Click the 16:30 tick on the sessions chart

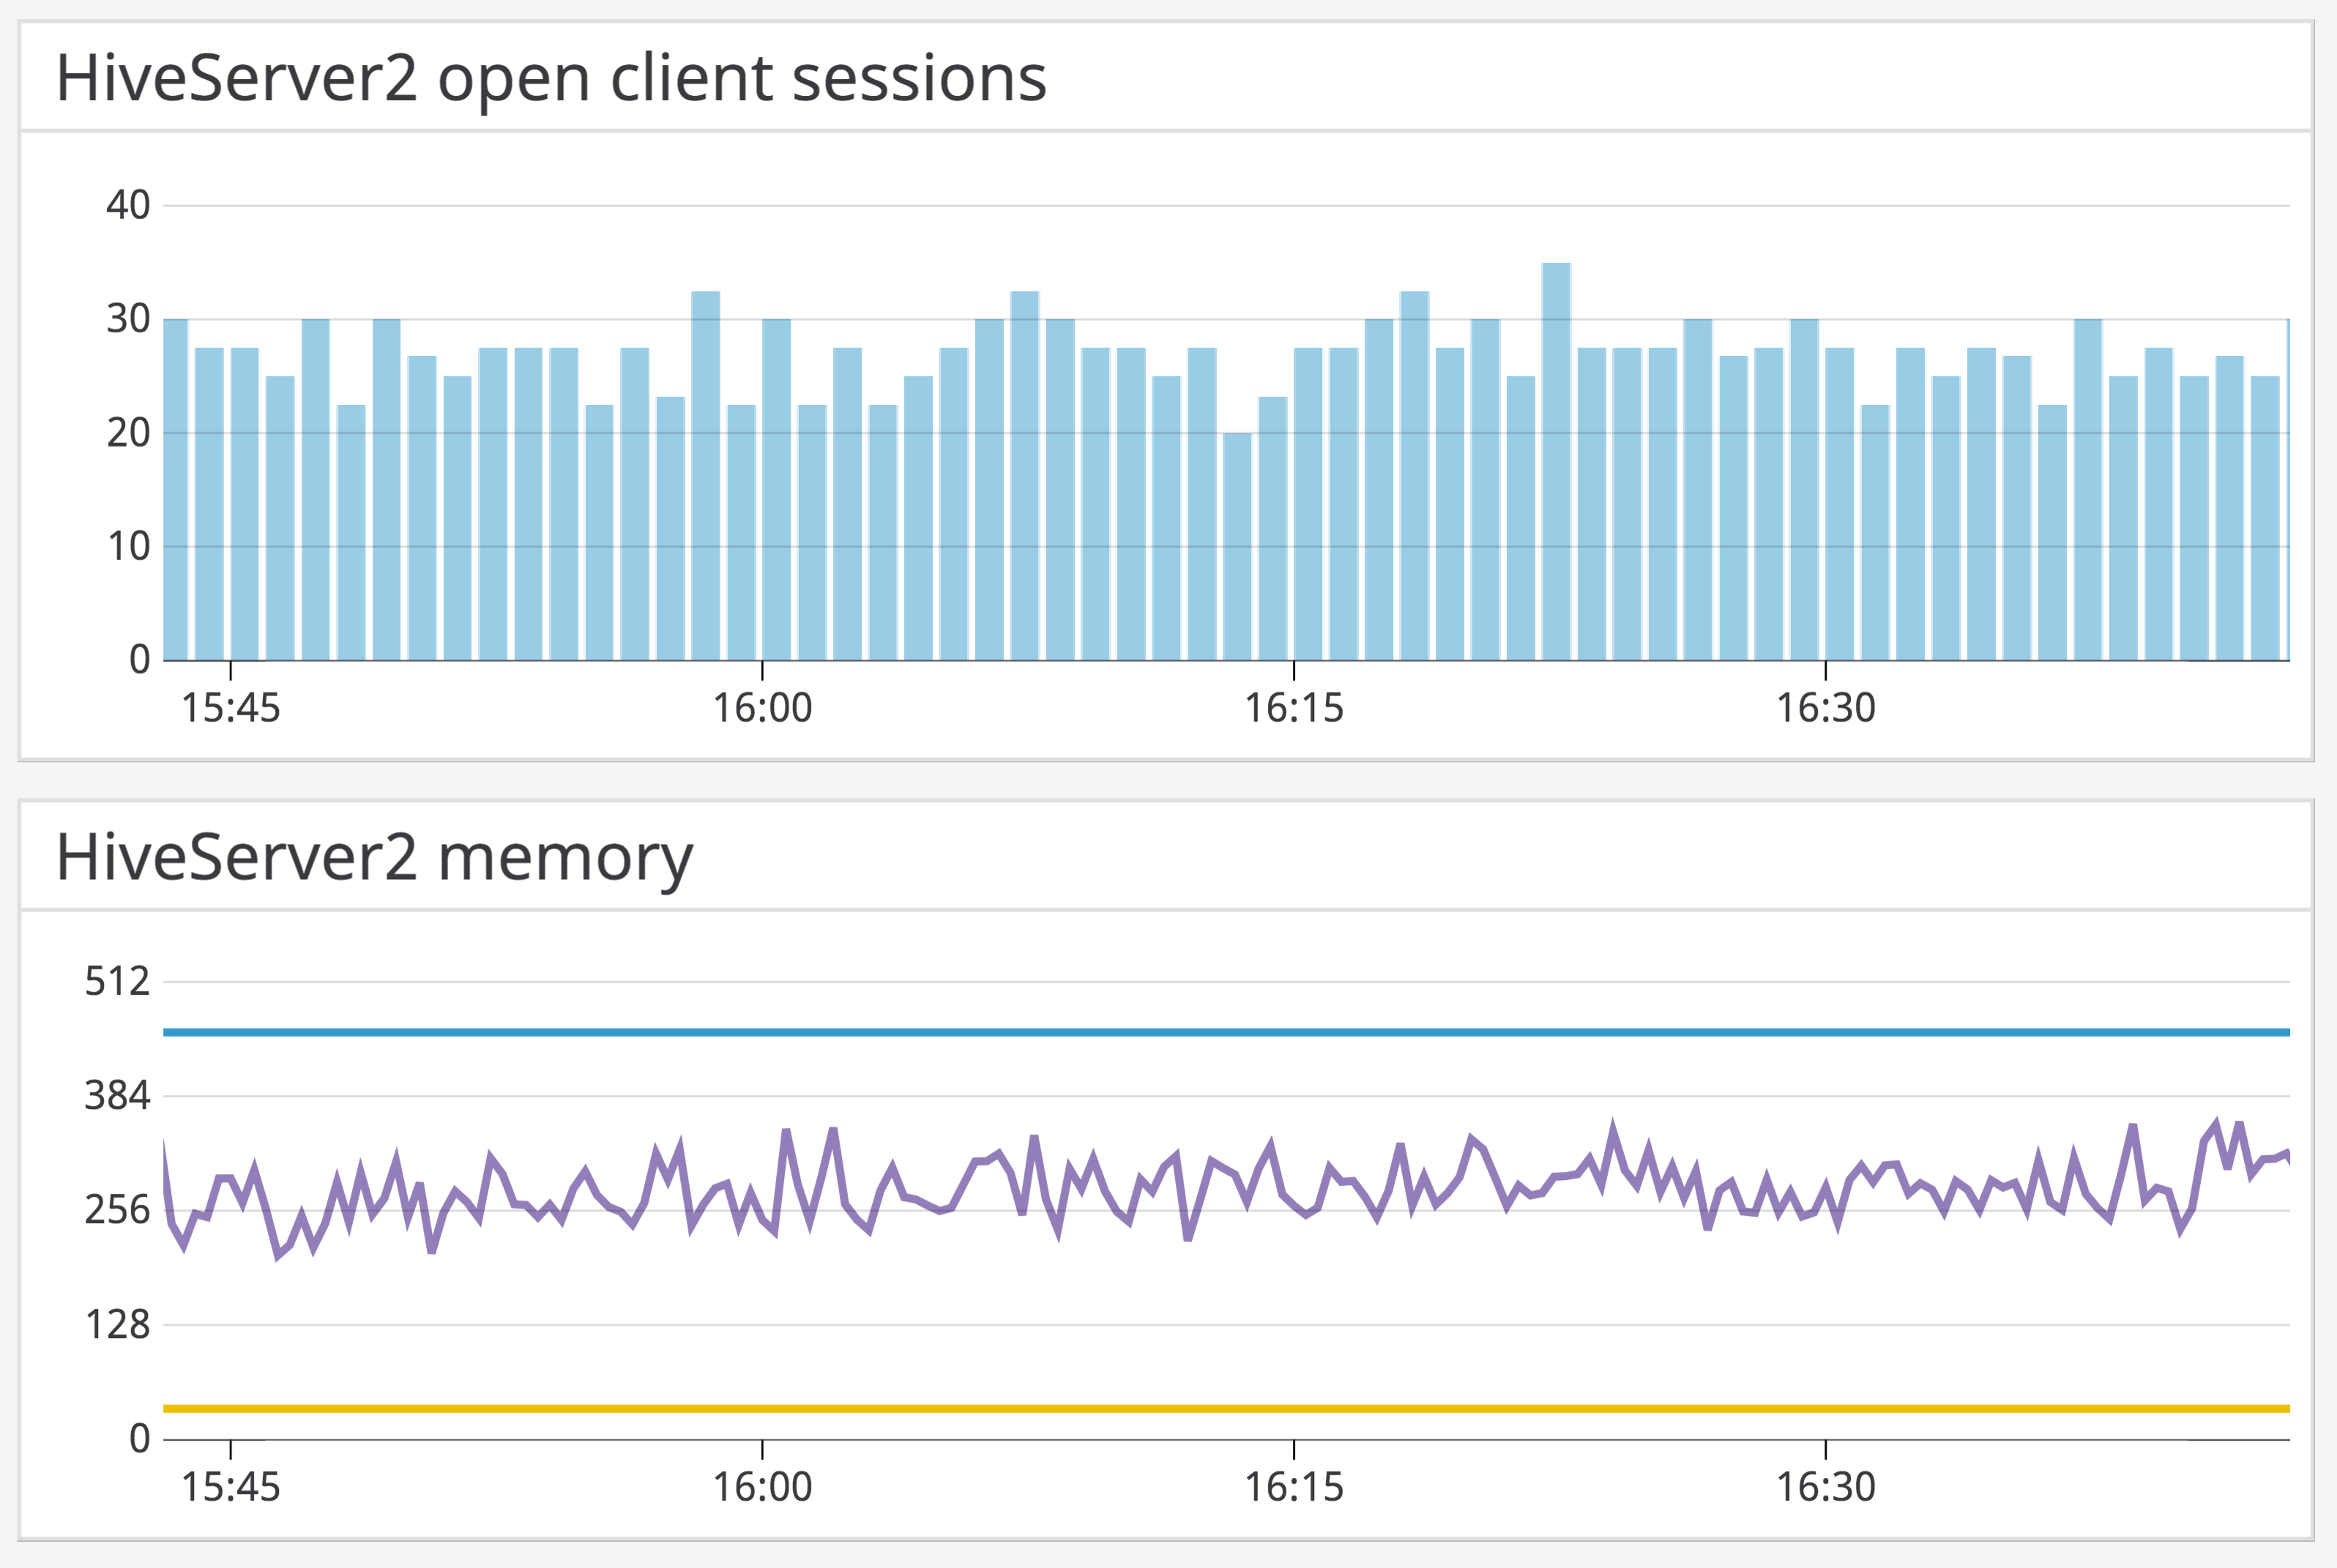pos(1826,708)
